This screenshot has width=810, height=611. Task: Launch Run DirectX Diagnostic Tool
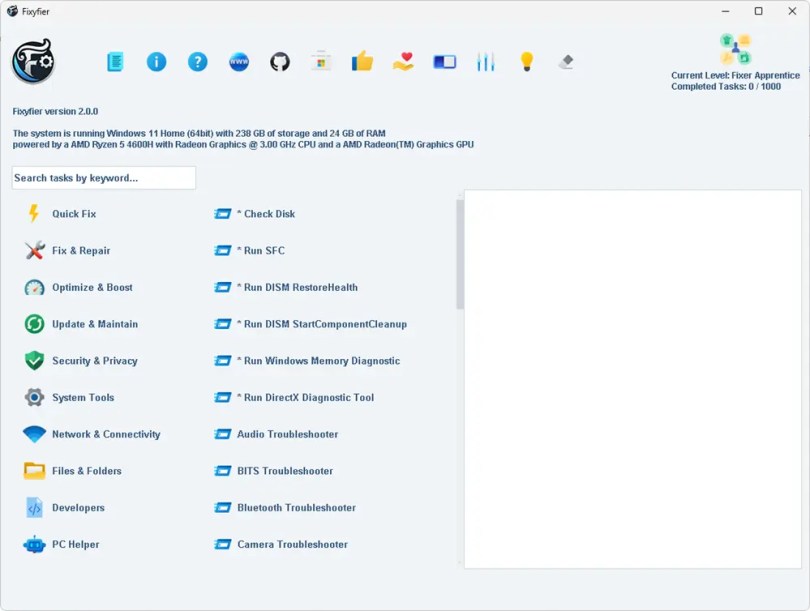point(294,397)
